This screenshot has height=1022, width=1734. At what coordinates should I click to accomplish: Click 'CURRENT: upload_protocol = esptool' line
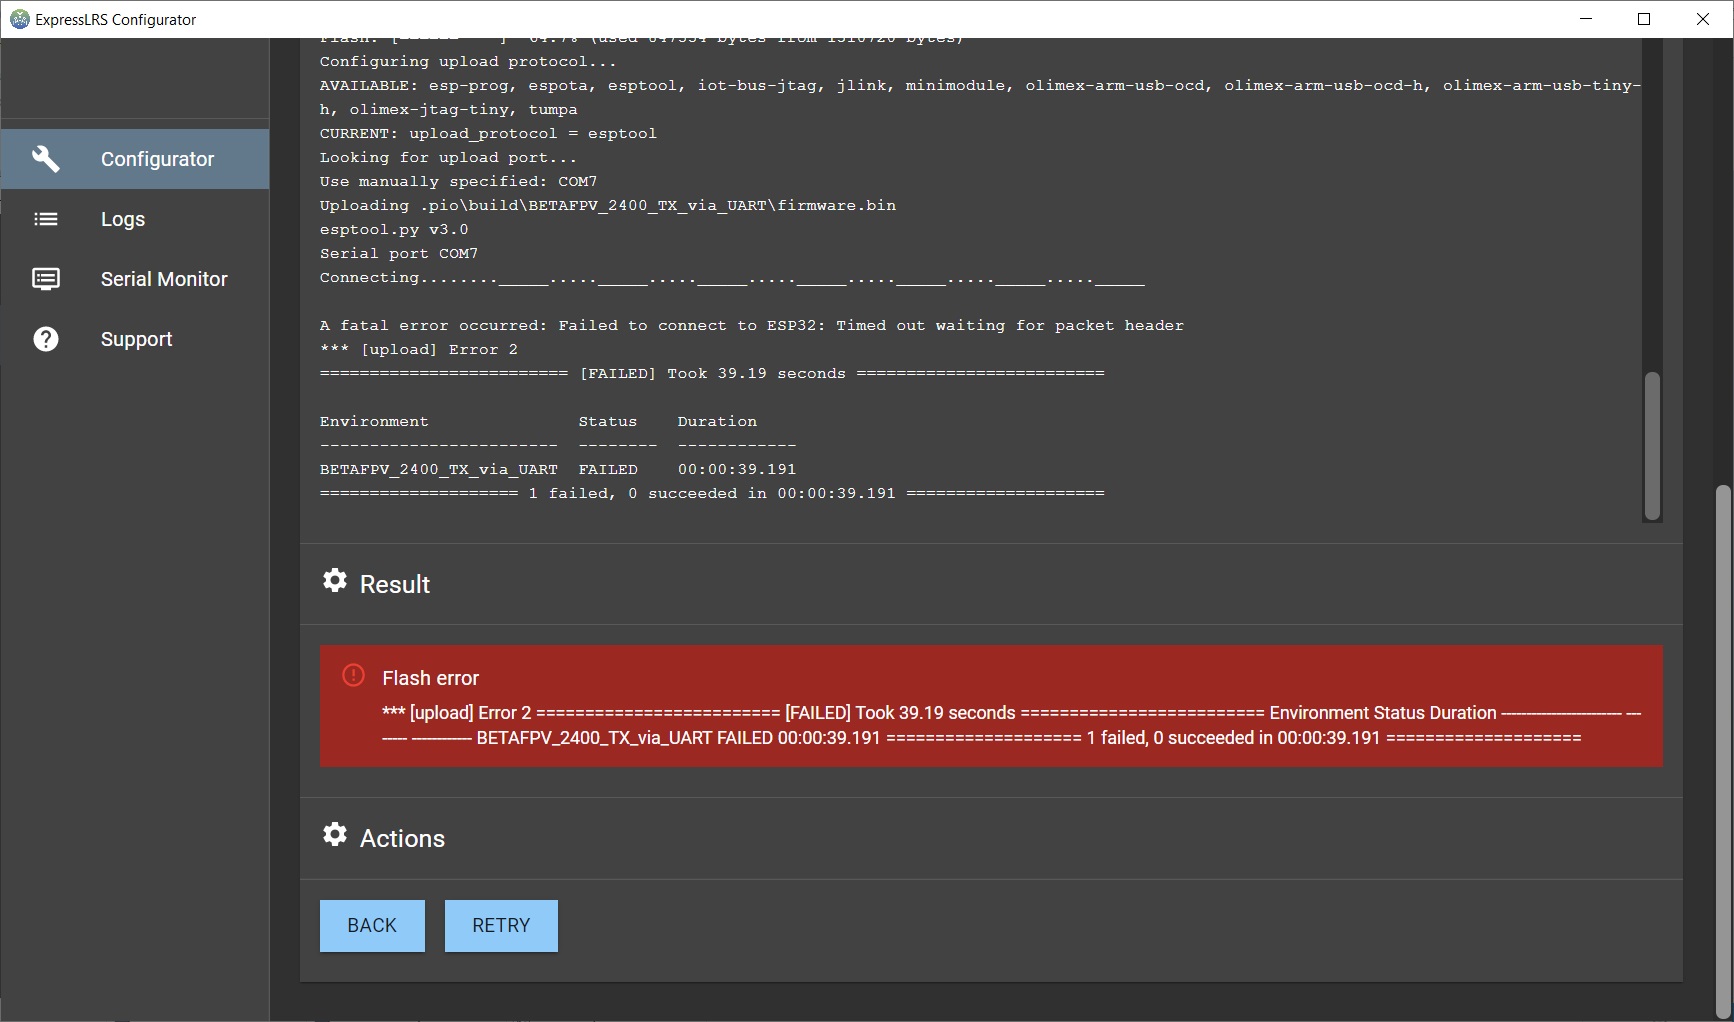coord(488,134)
